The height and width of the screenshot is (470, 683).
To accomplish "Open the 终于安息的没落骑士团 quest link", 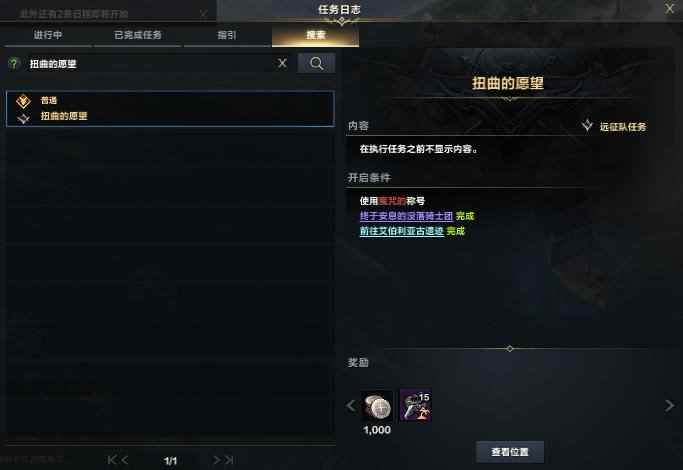I will 406,216.
